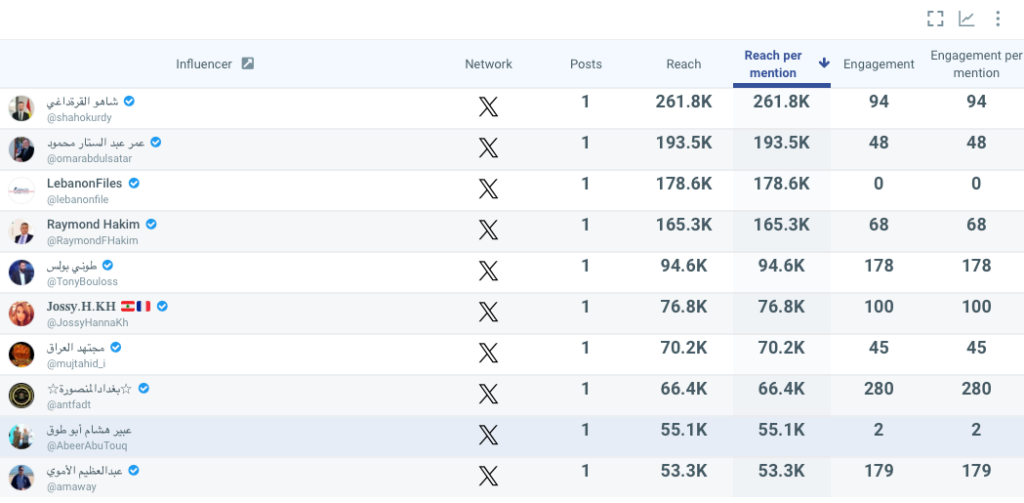The height and width of the screenshot is (503, 1024).
Task: Click the X icon in @amaway row
Action: pos(488,476)
